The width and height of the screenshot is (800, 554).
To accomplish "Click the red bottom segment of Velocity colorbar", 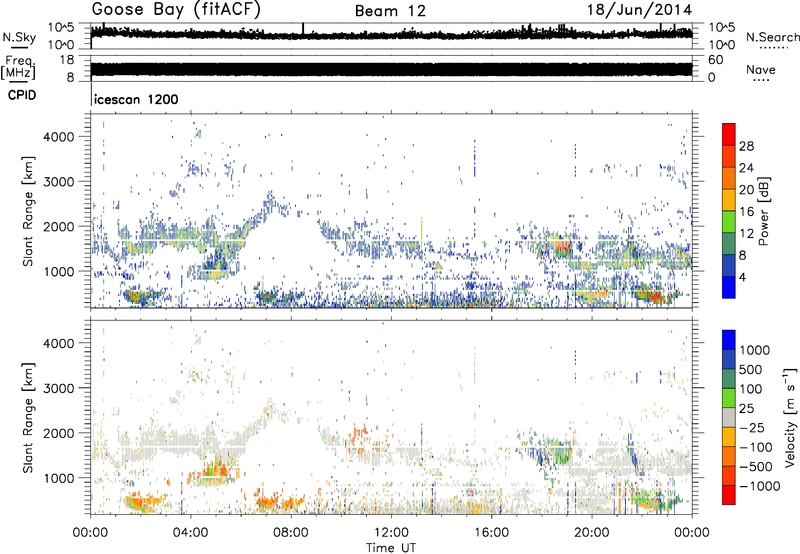I will pos(729,495).
